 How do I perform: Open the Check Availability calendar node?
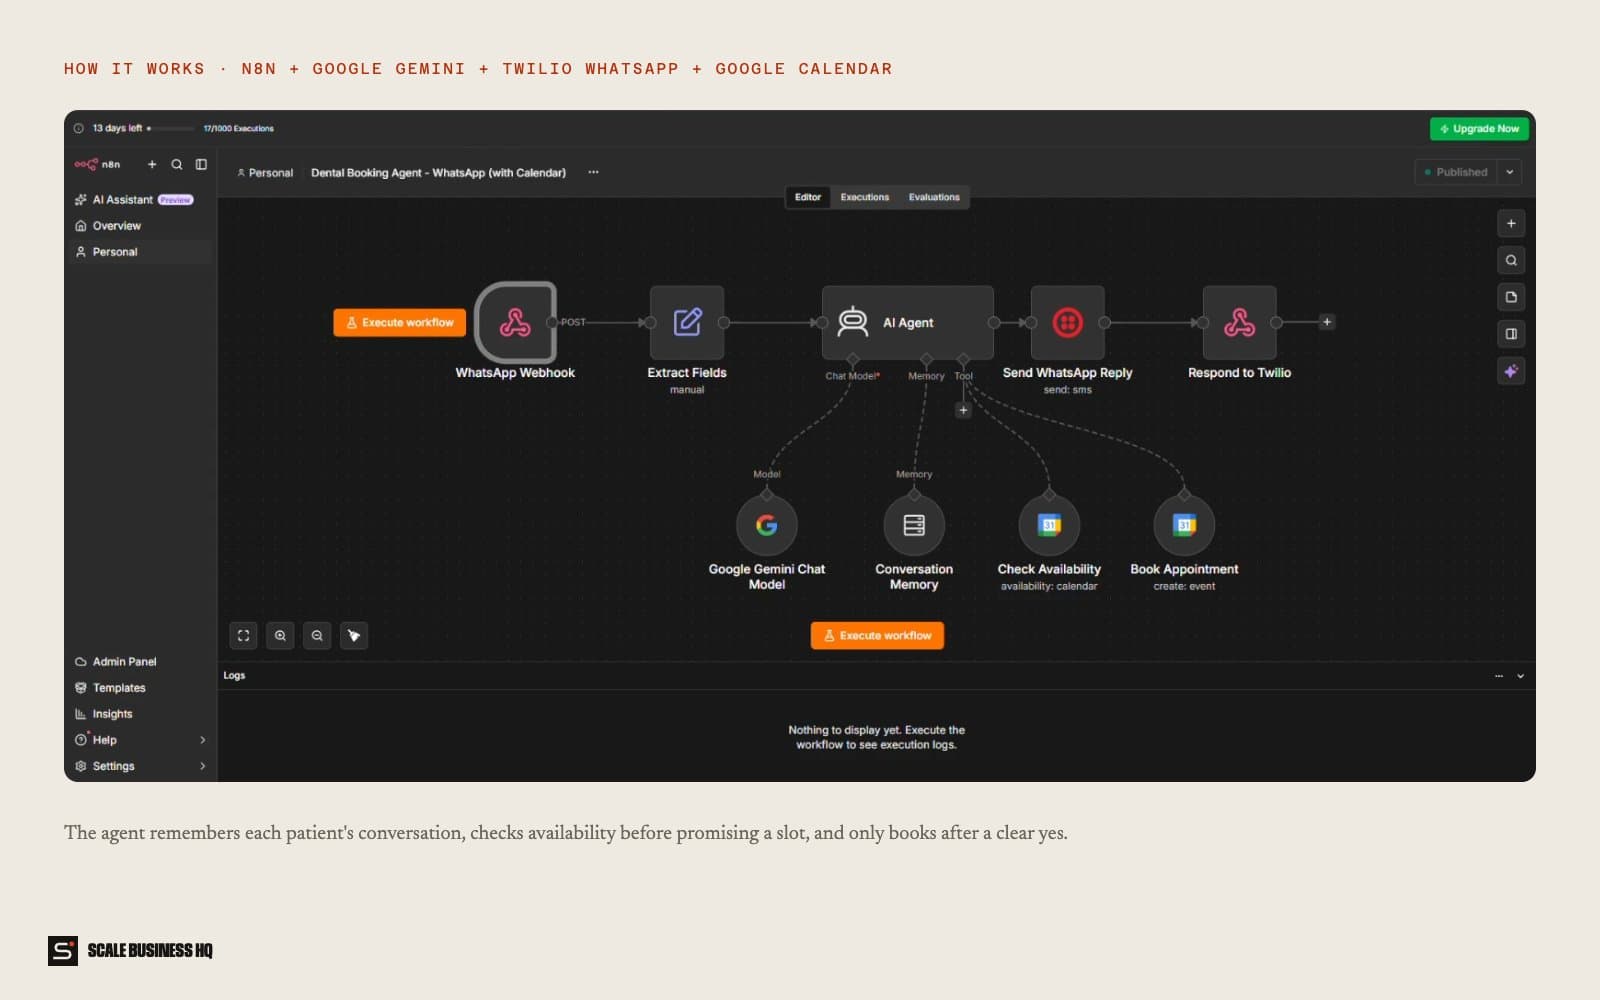[1049, 525]
